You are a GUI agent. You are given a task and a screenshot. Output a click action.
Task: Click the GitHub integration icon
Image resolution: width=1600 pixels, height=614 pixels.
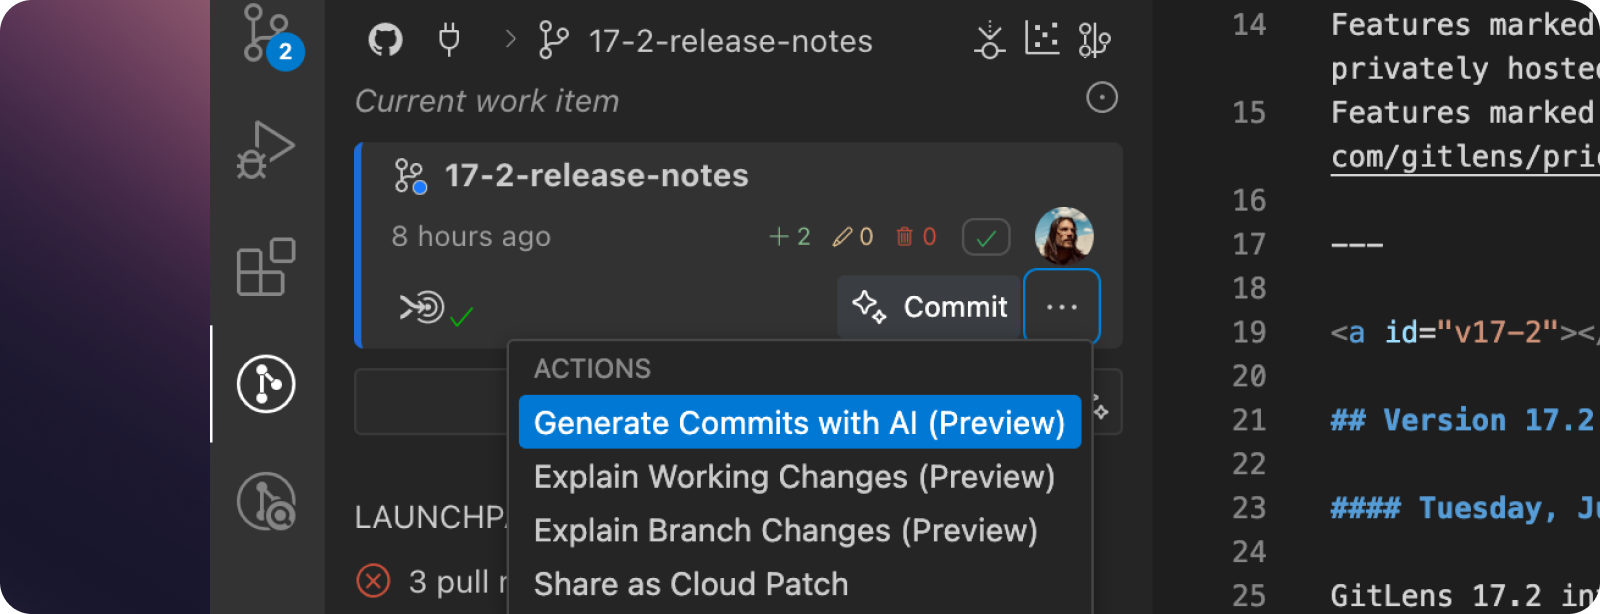click(x=385, y=40)
